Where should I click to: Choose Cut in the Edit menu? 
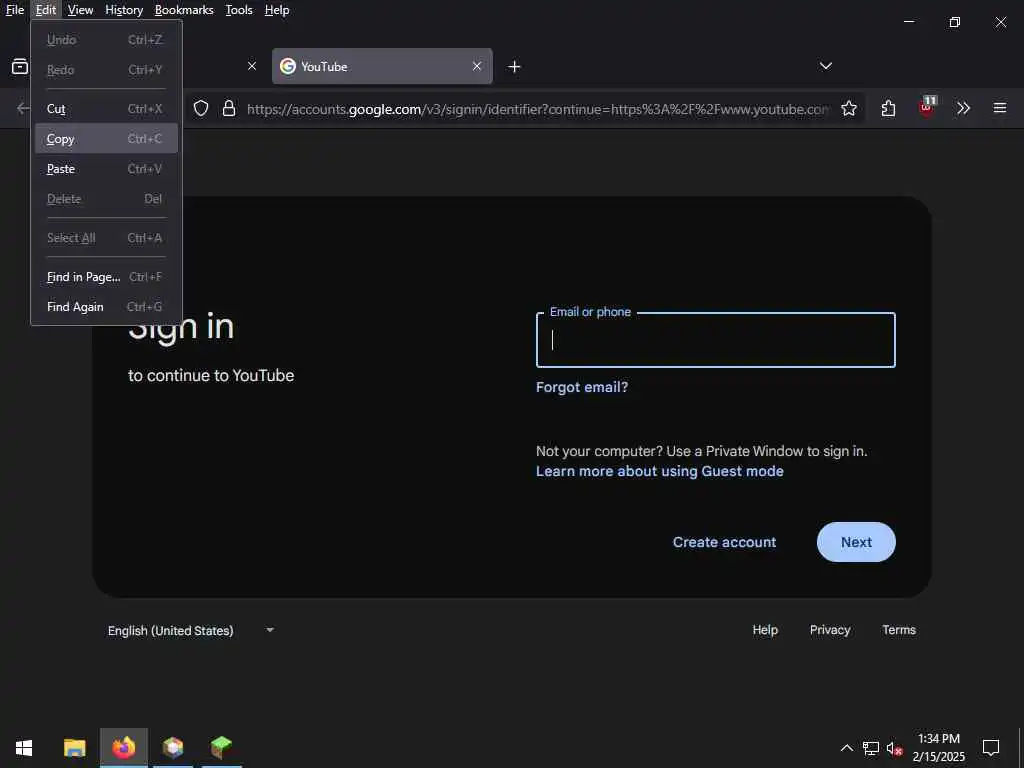coord(106,108)
